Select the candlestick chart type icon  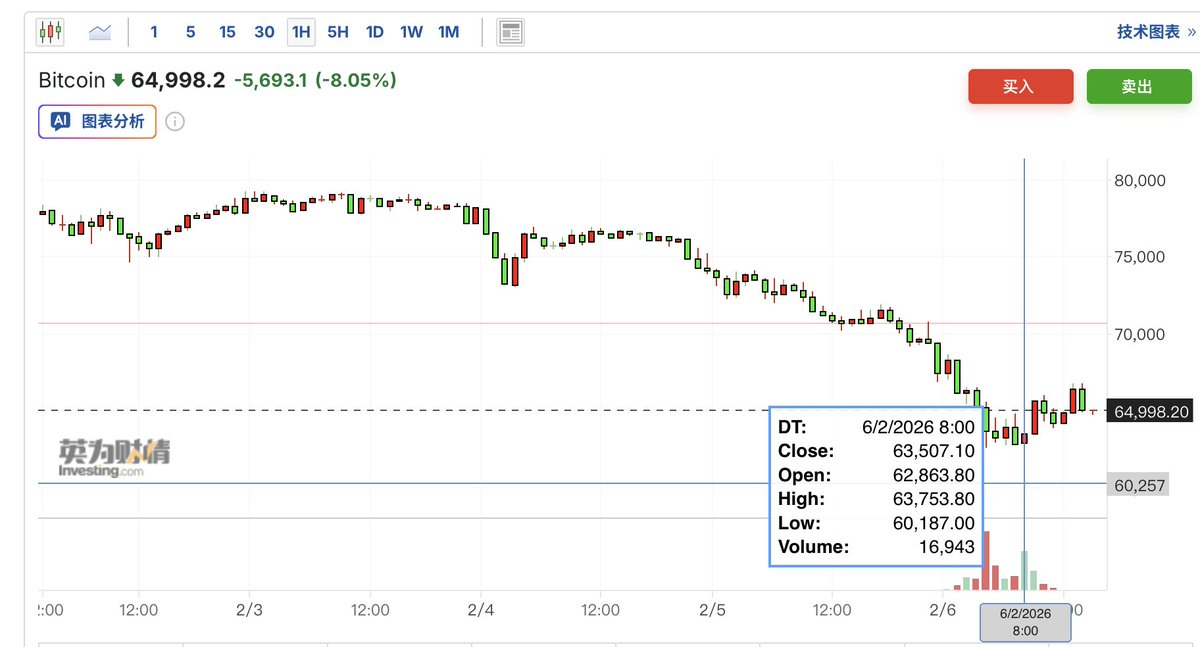pos(51,31)
